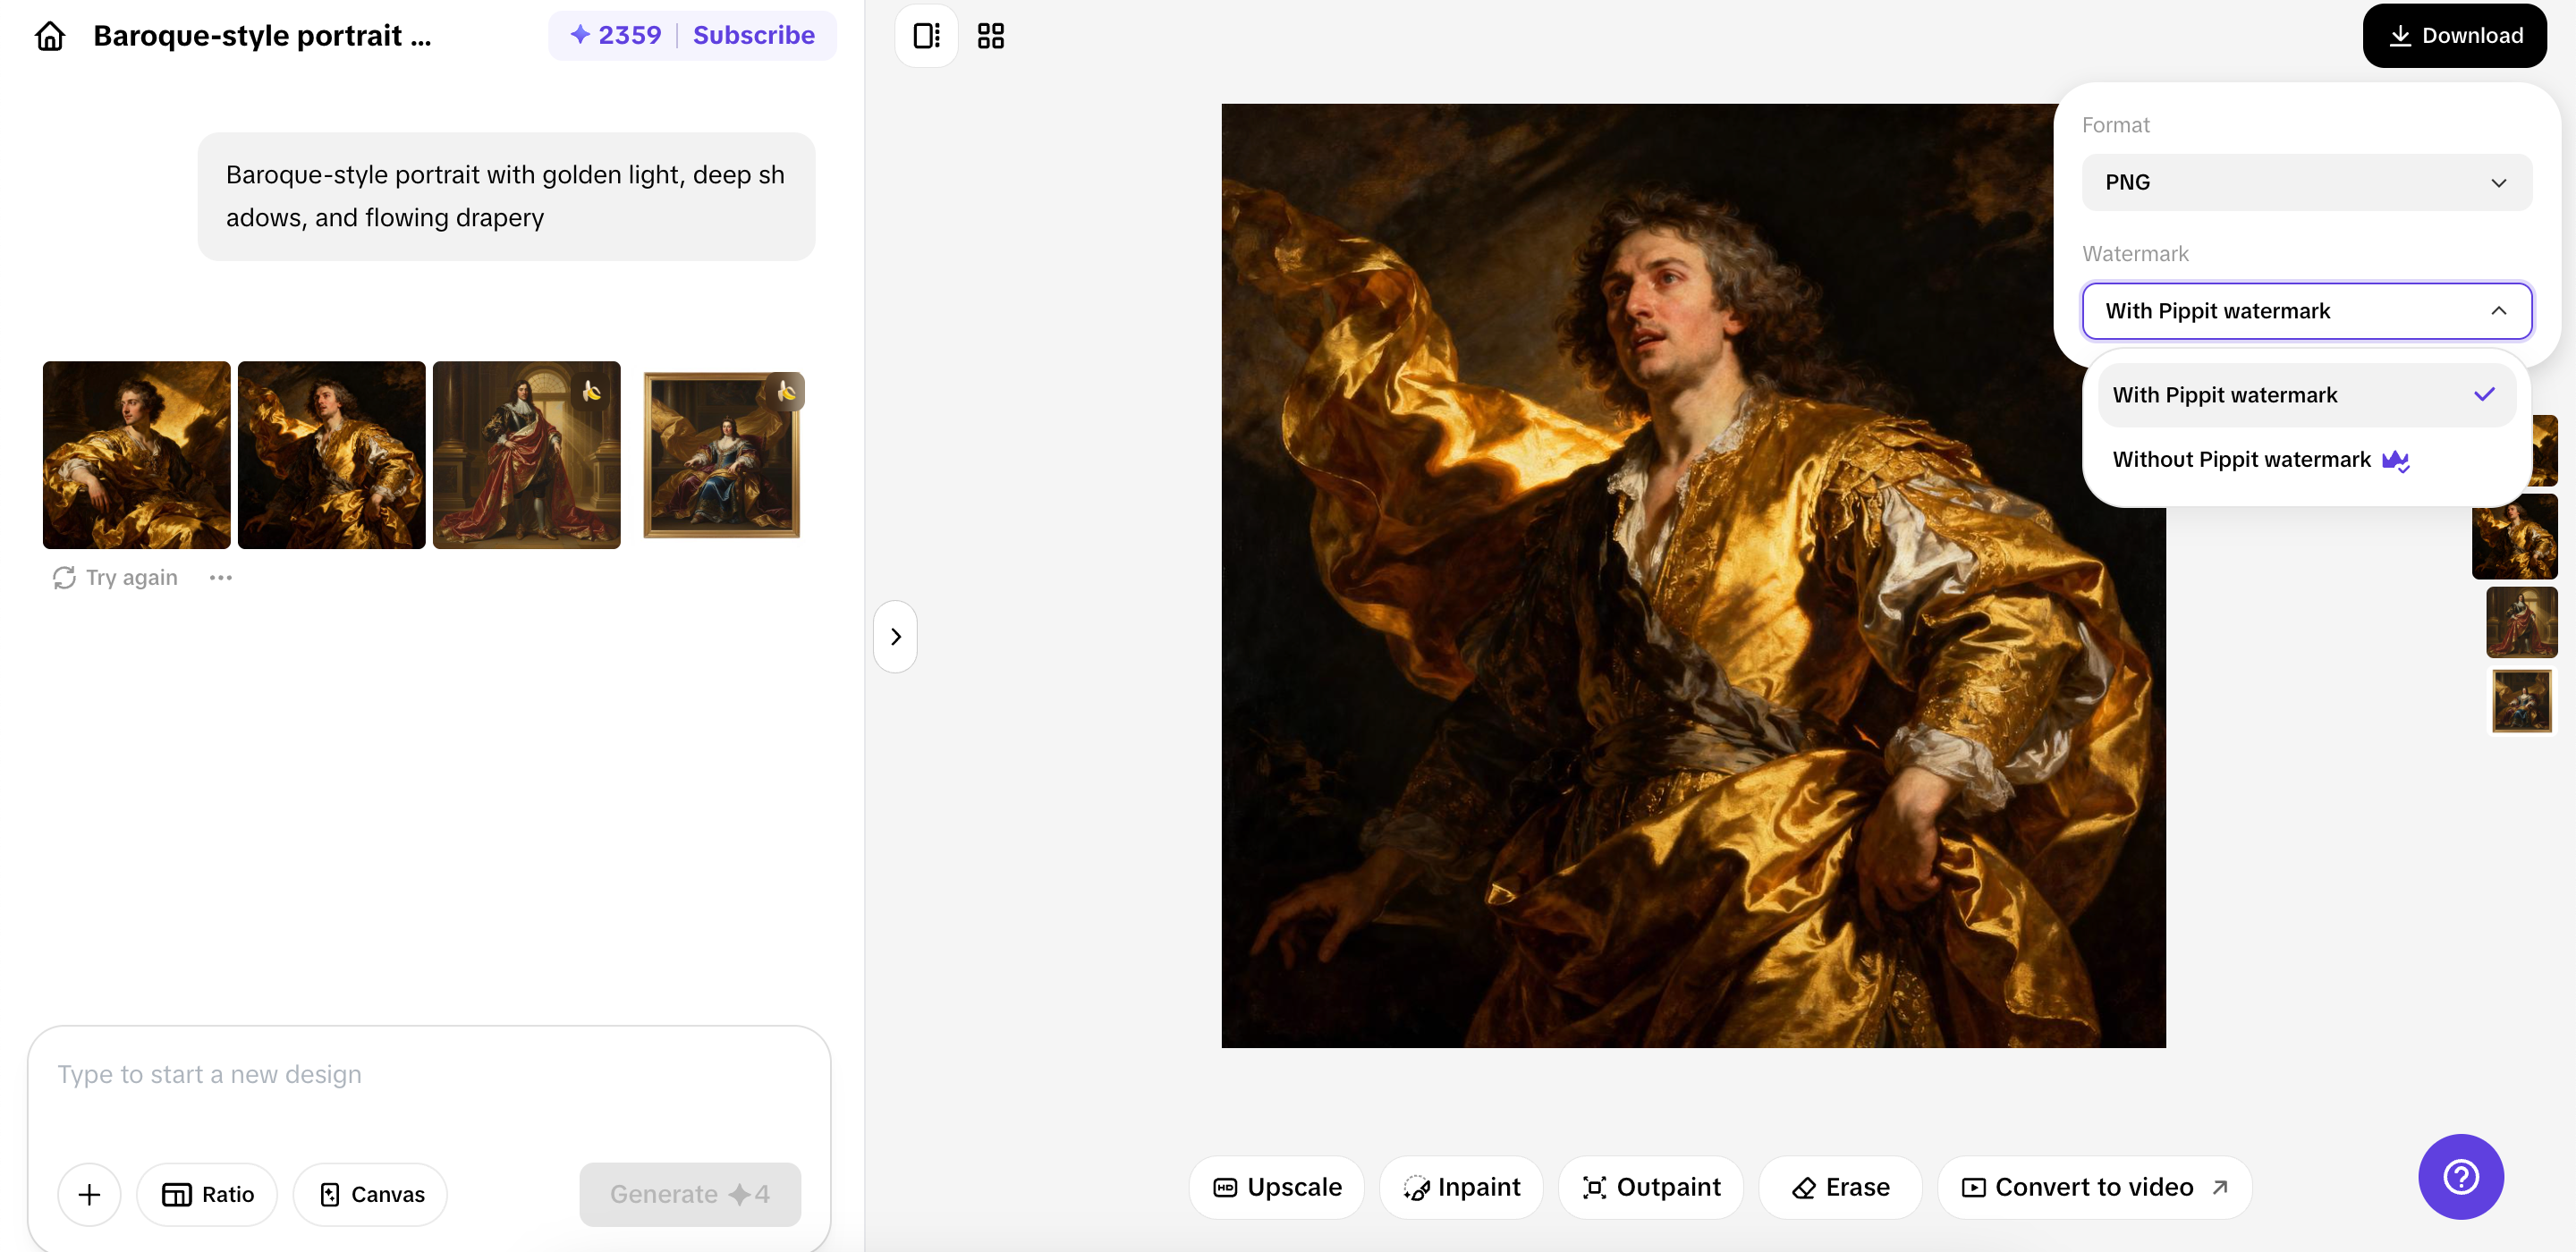
Task: Open the PNG format dropdown
Action: [x=2305, y=181]
